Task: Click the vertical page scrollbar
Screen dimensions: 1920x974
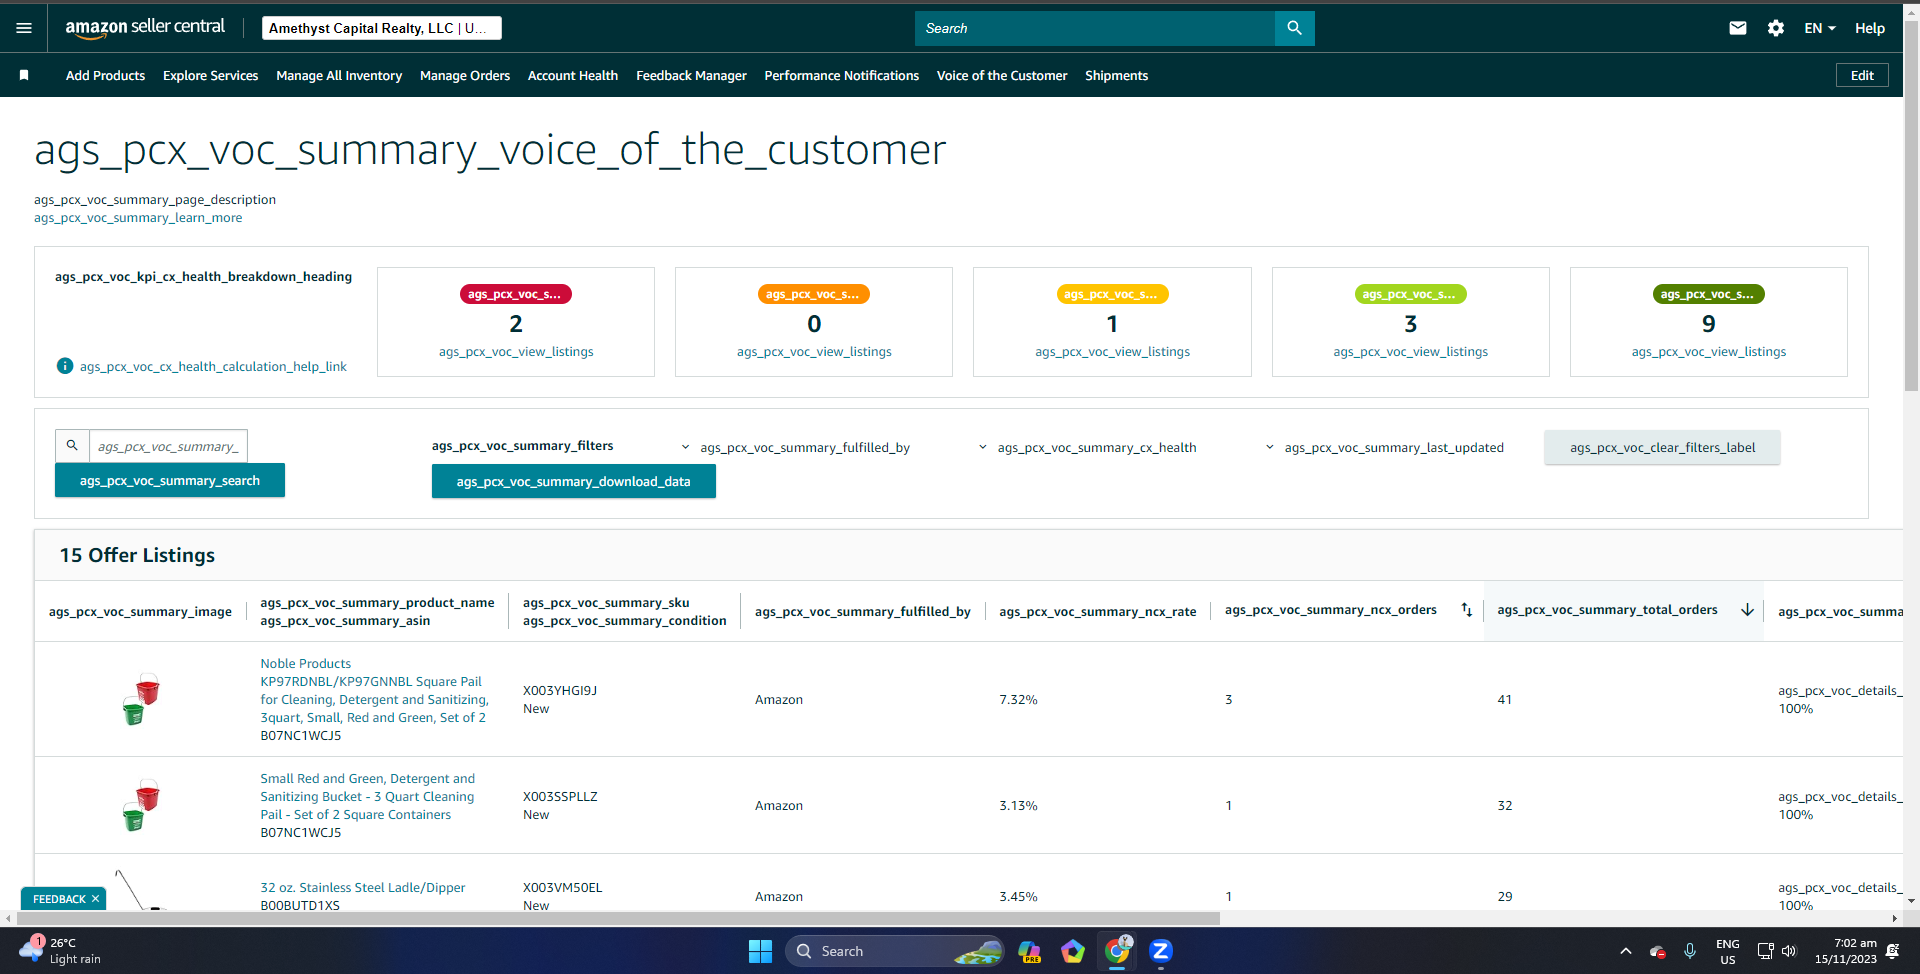Action: tap(1911, 205)
